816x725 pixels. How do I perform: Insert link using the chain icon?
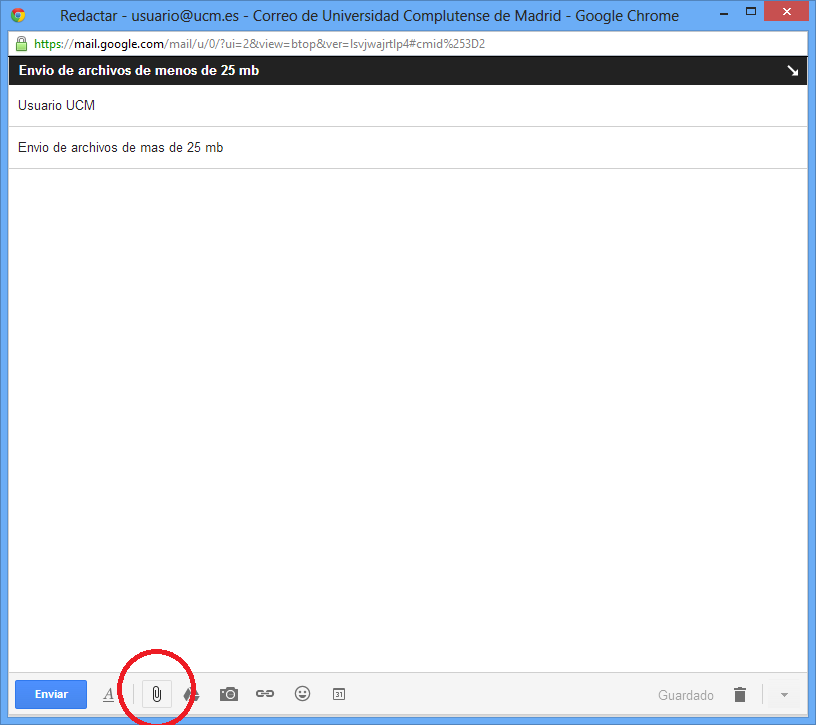pos(265,693)
